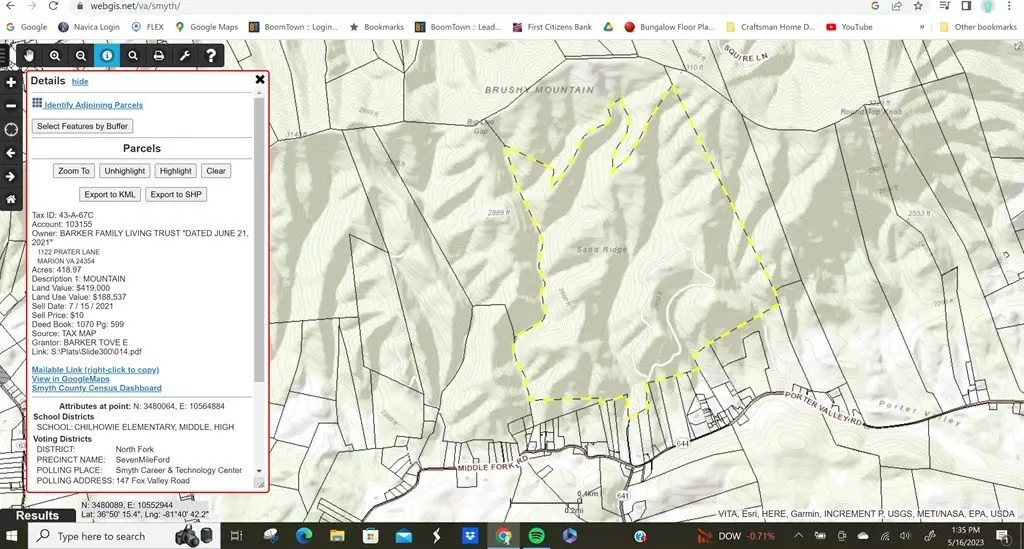Open Spotify from the Windows taskbar
This screenshot has width=1024, height=549.
point(536,537)
